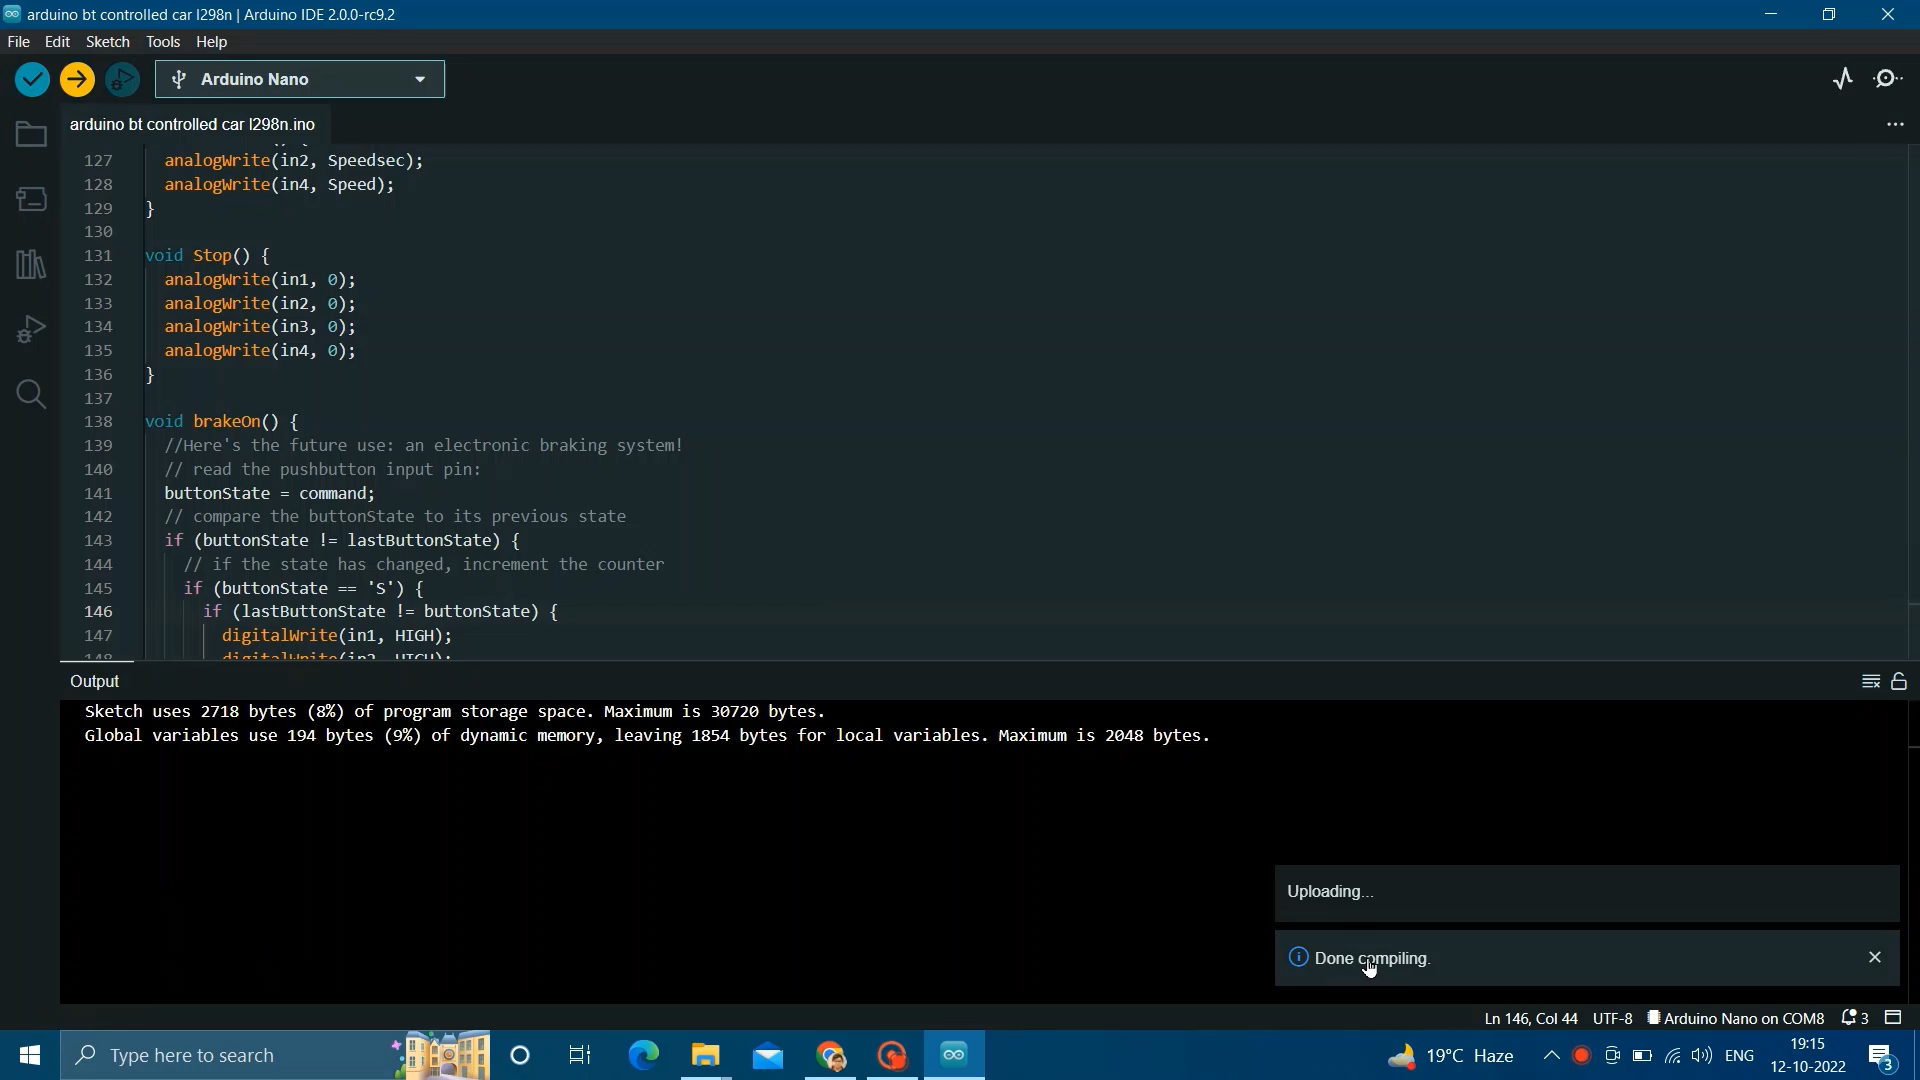Open the Serial Plotter icon
Screen dimensions: 1920x1080
1843,77
